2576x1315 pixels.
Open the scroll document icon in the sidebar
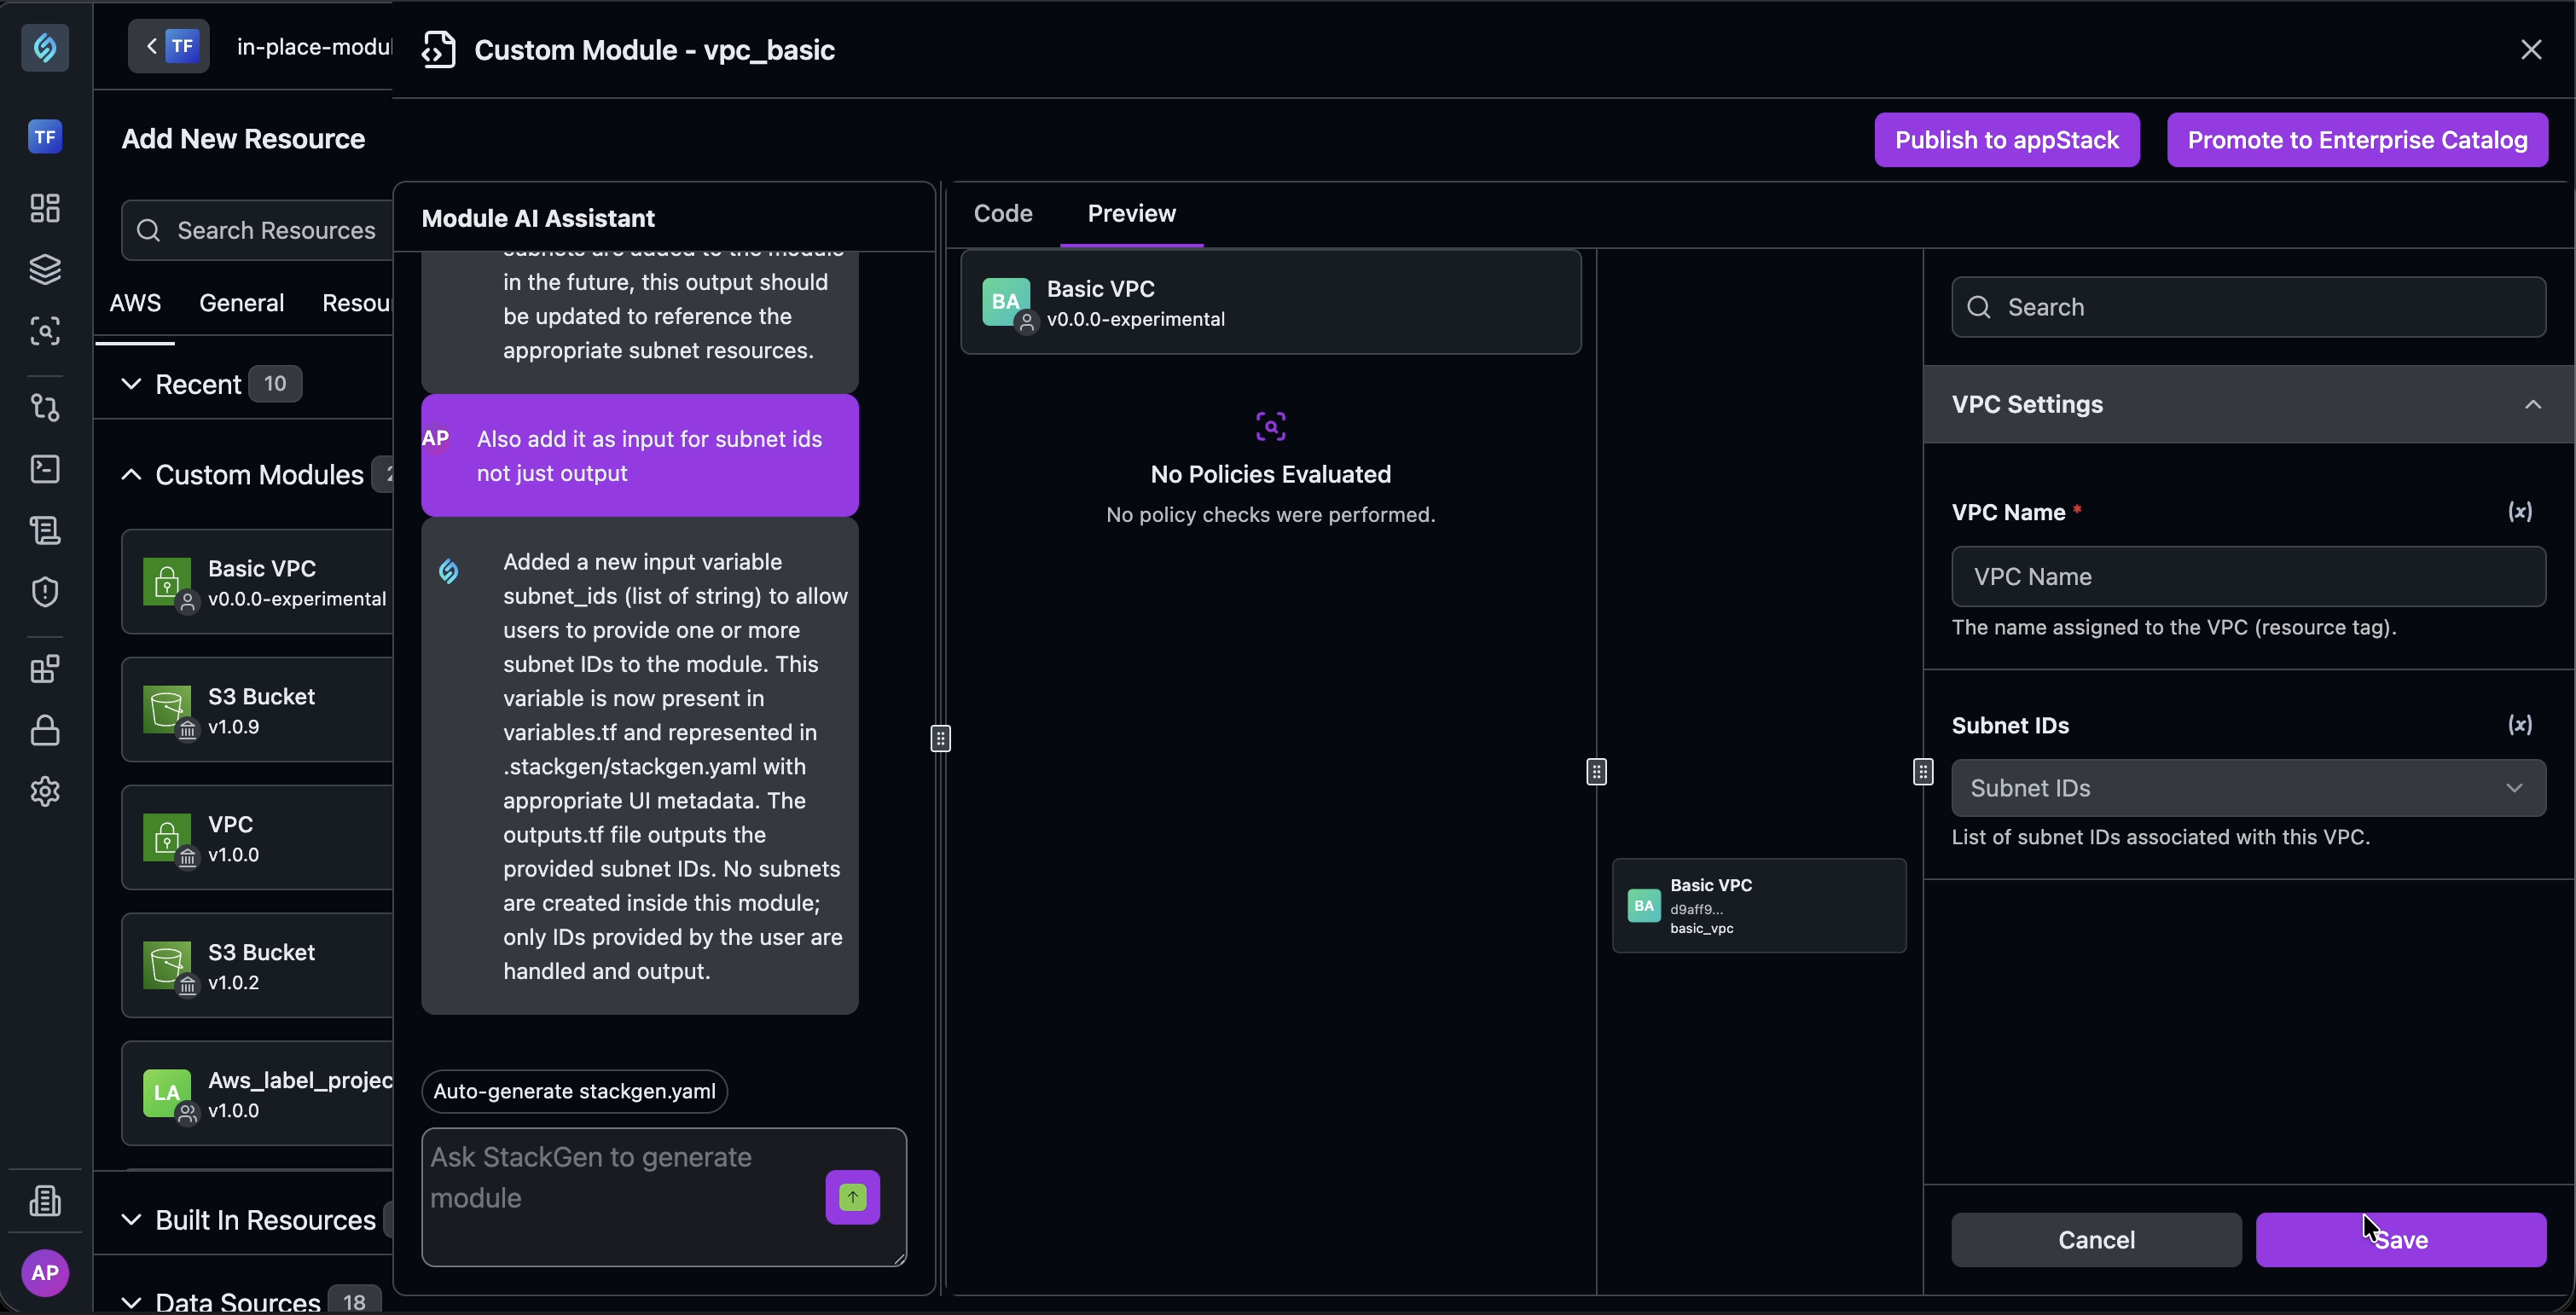45,530
